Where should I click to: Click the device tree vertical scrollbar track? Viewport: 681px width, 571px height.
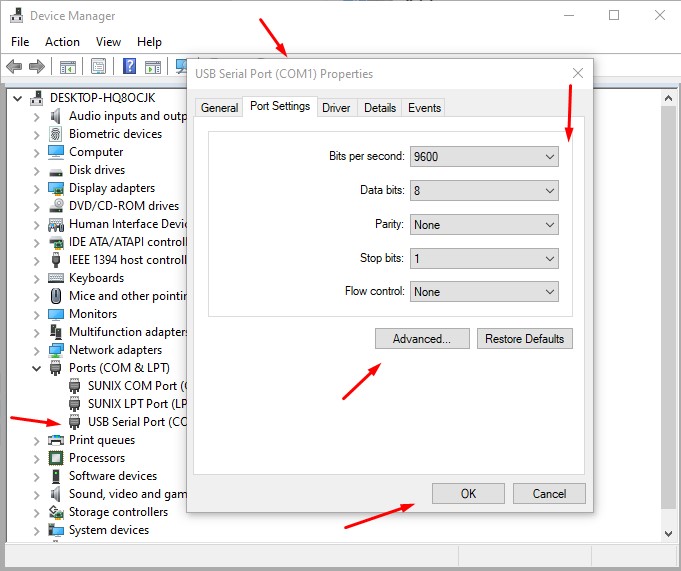click(x=669, y=308)
